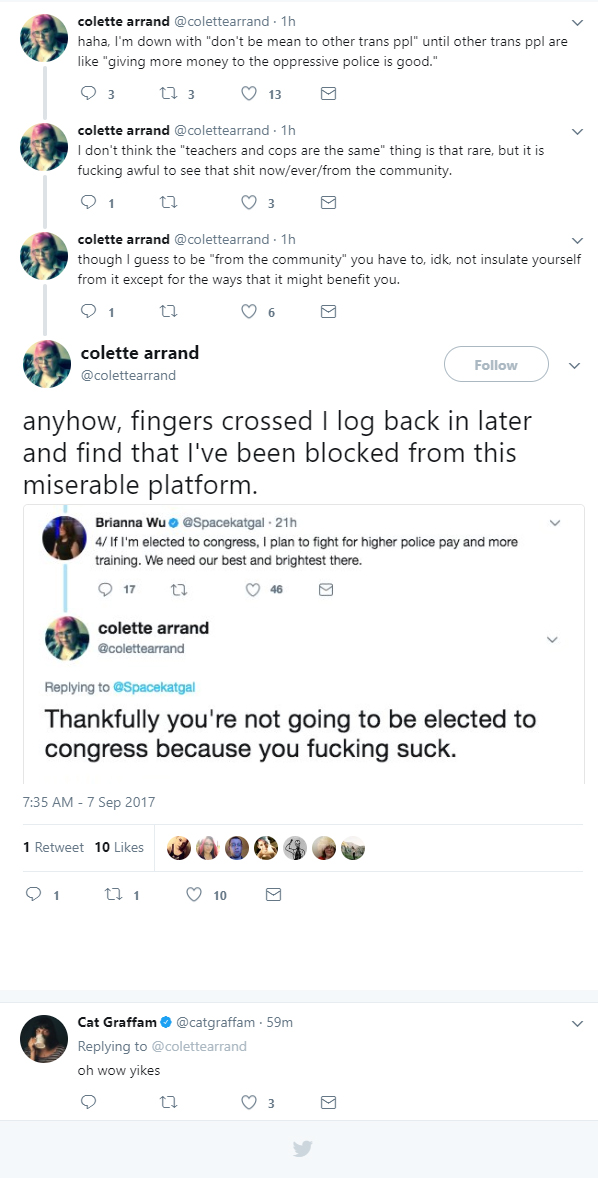Screen dimensions: 598x1178
Task: Like the "from the community" tweet with 6 likes
Action: [x=249, y=312]
